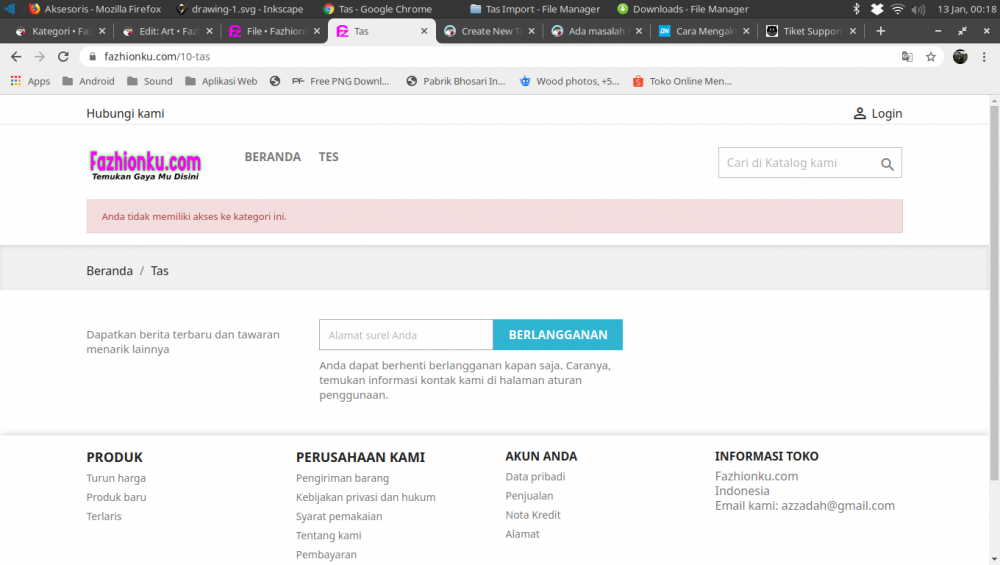Switch to Tas Import File Manager window
Image resolution: width=1000 pixels, height=565 pixels.
(x=534, y=9)
